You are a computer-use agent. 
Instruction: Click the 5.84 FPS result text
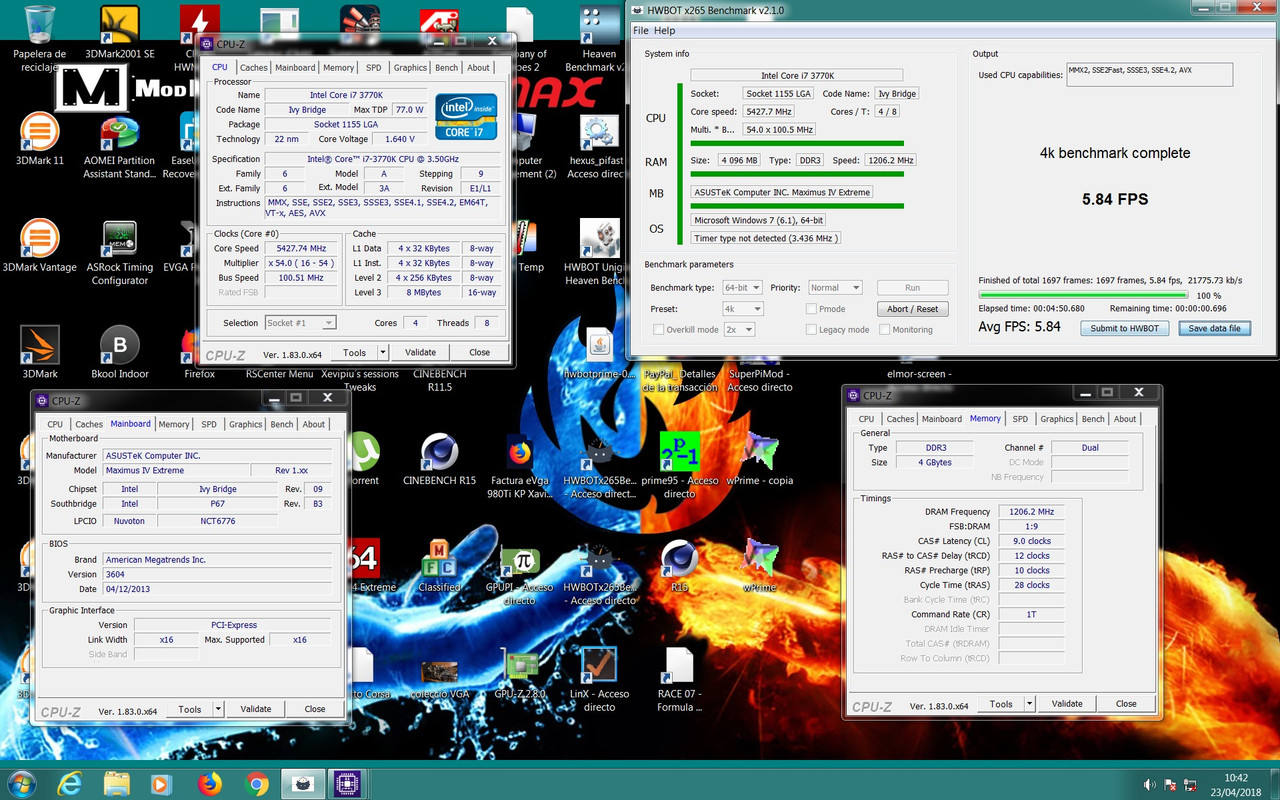[x=1115, y=199]
